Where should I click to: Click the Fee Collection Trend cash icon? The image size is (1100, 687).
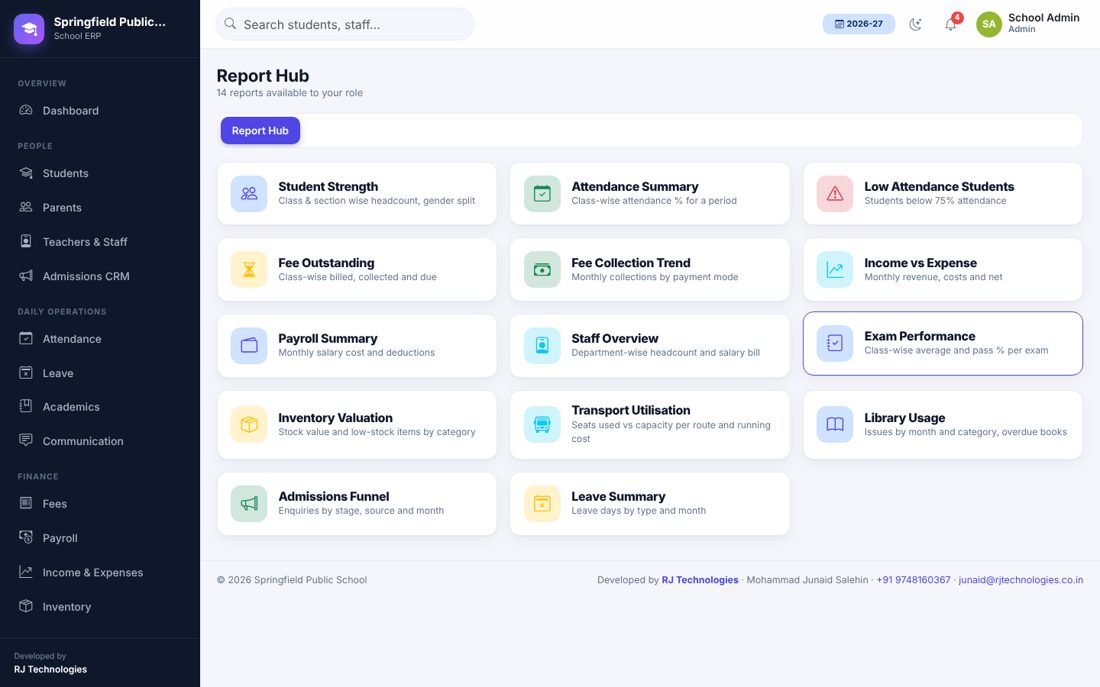[x=542, y=269]
